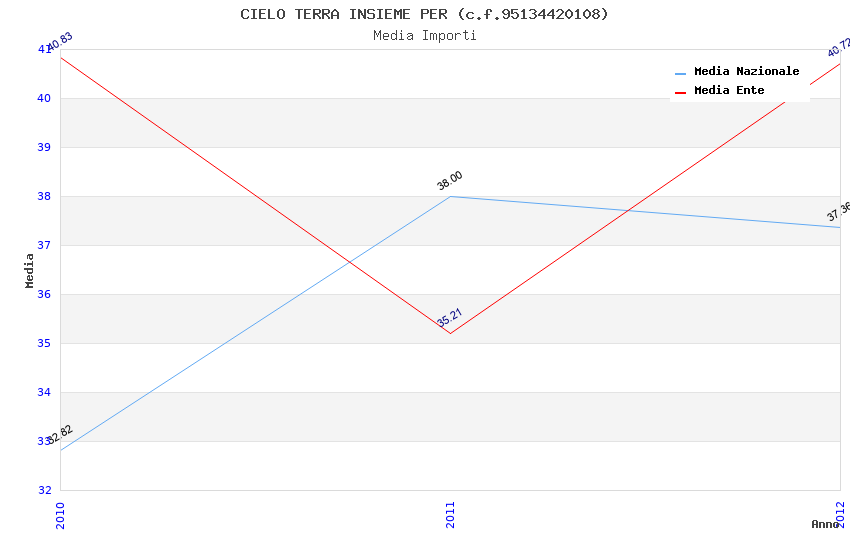Image resolution: width=850 pixels, height=550 pixels.
Task: Click the 2010 x-axis tick label
Action: tap(60, 515)
